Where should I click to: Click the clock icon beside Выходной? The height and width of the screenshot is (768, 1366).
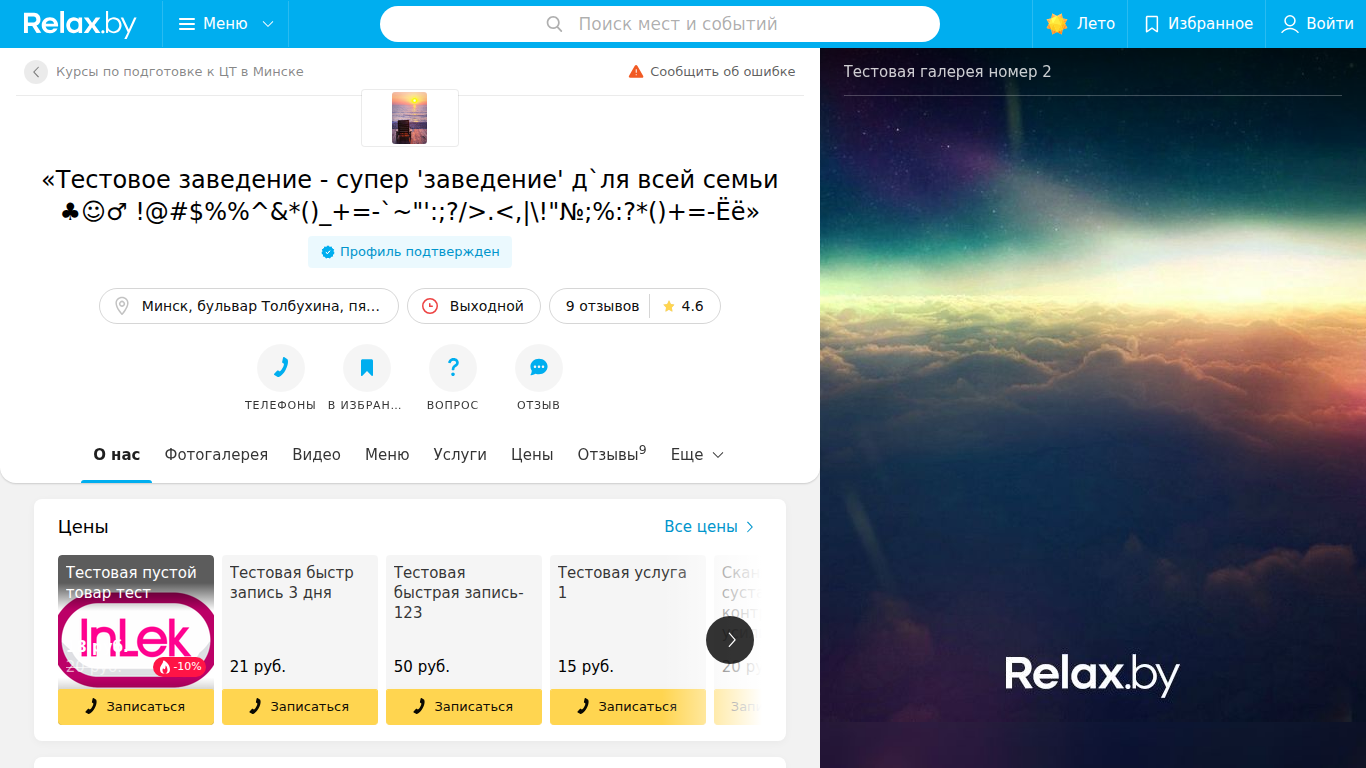430,306
